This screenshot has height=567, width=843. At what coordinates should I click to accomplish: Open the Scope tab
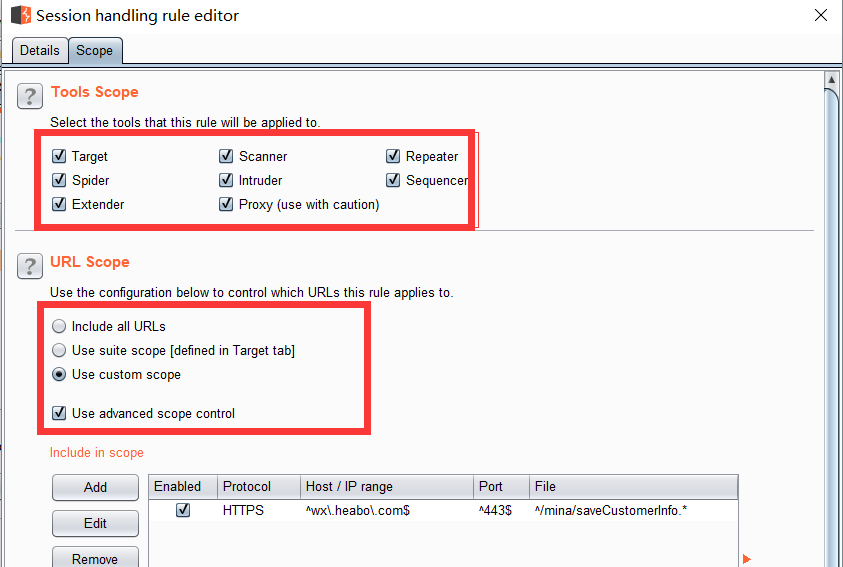95,50
